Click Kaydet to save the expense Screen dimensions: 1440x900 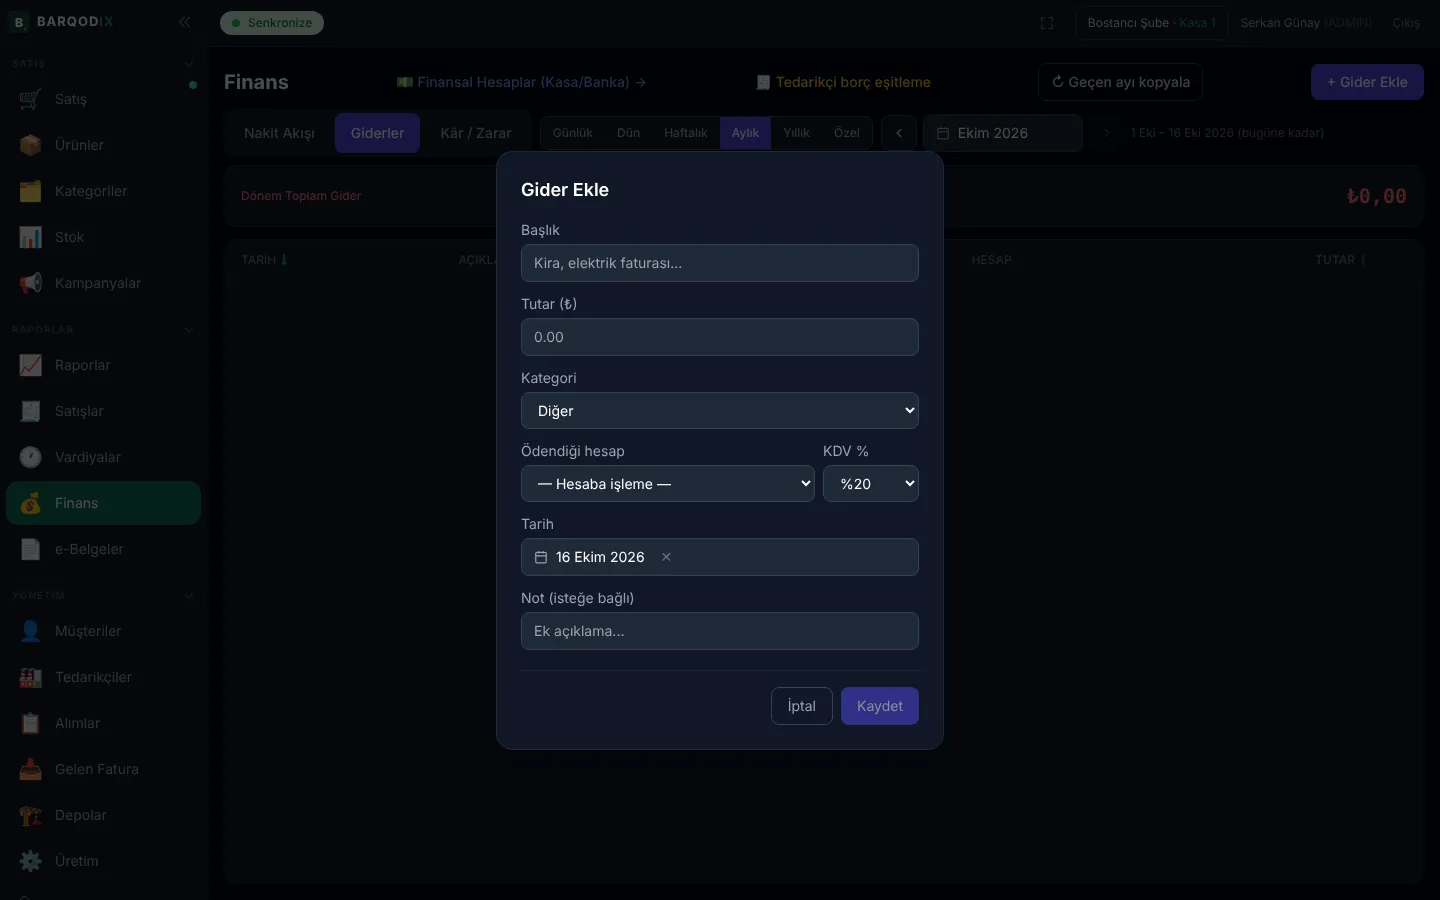pyautogui.click(x=880, y=706)
